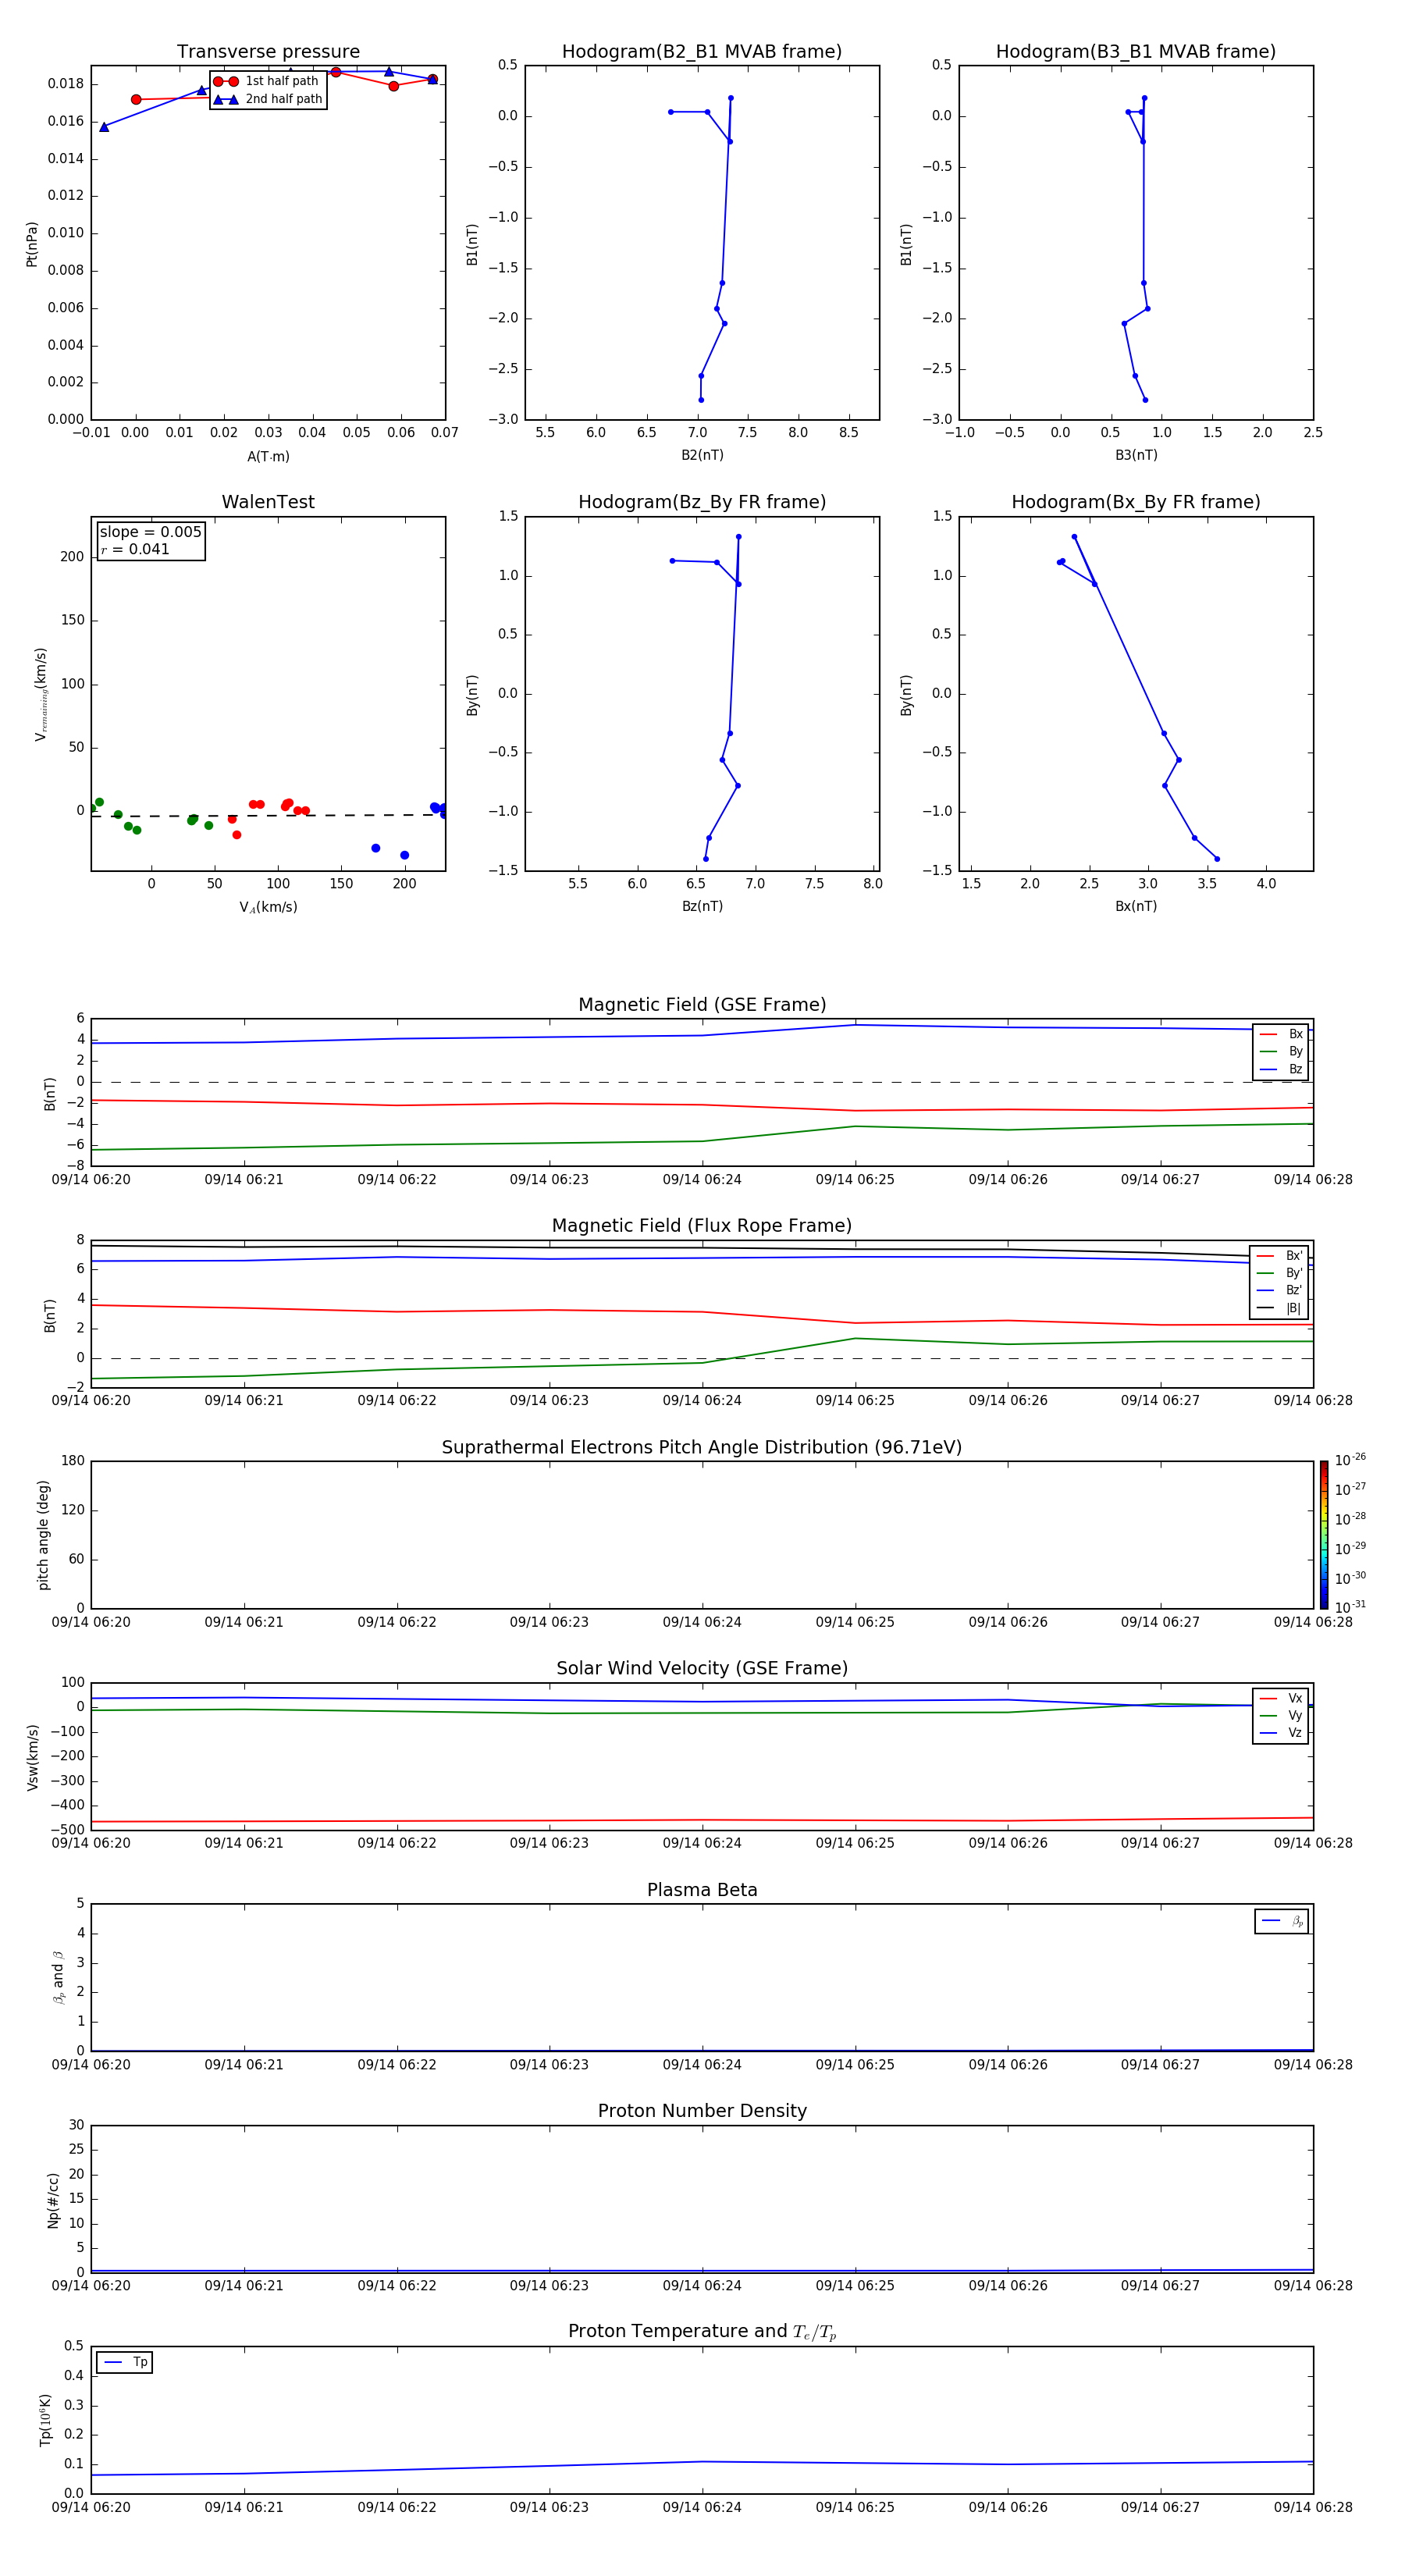
Task: Click the 'Bz' legend entry in GSE magnetic field
Action: [x=1281, y=1069]
